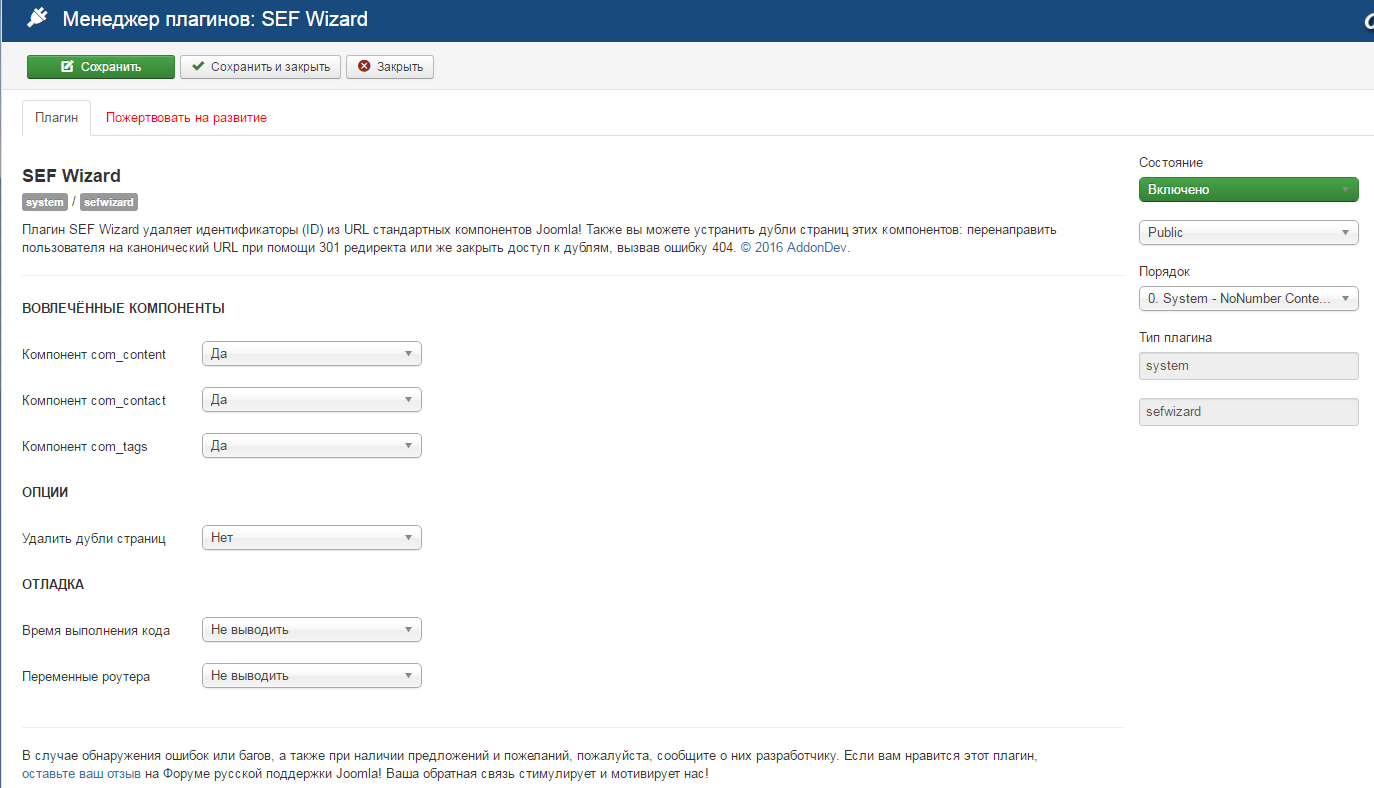1374x788 pixels.
Task: Open Пожертвовать на развитие tab
Action: pos(186,117)
